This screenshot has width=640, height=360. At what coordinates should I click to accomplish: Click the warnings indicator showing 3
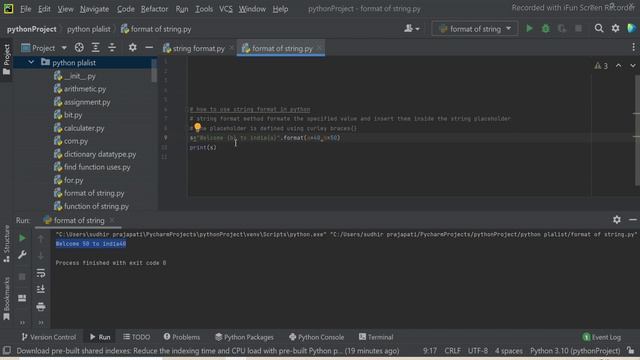[601, 66]
